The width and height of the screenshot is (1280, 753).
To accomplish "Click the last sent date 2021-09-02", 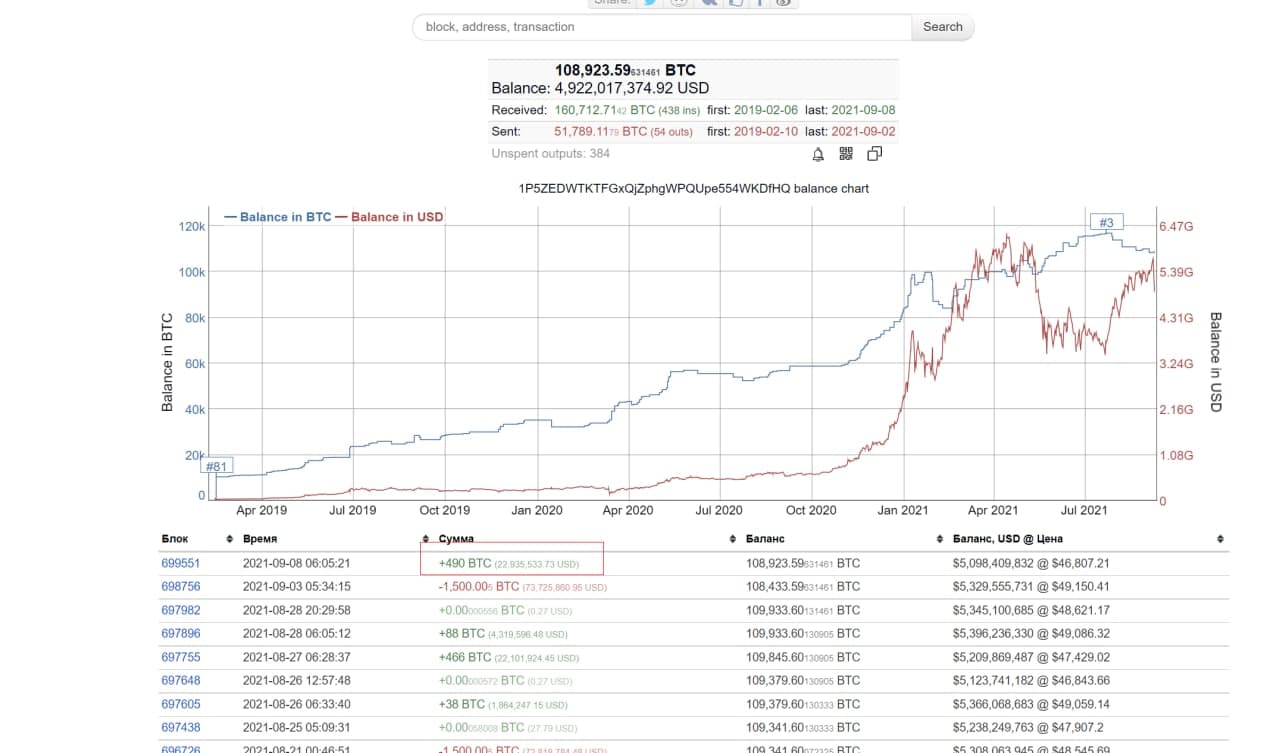I will tap(863, 131).
